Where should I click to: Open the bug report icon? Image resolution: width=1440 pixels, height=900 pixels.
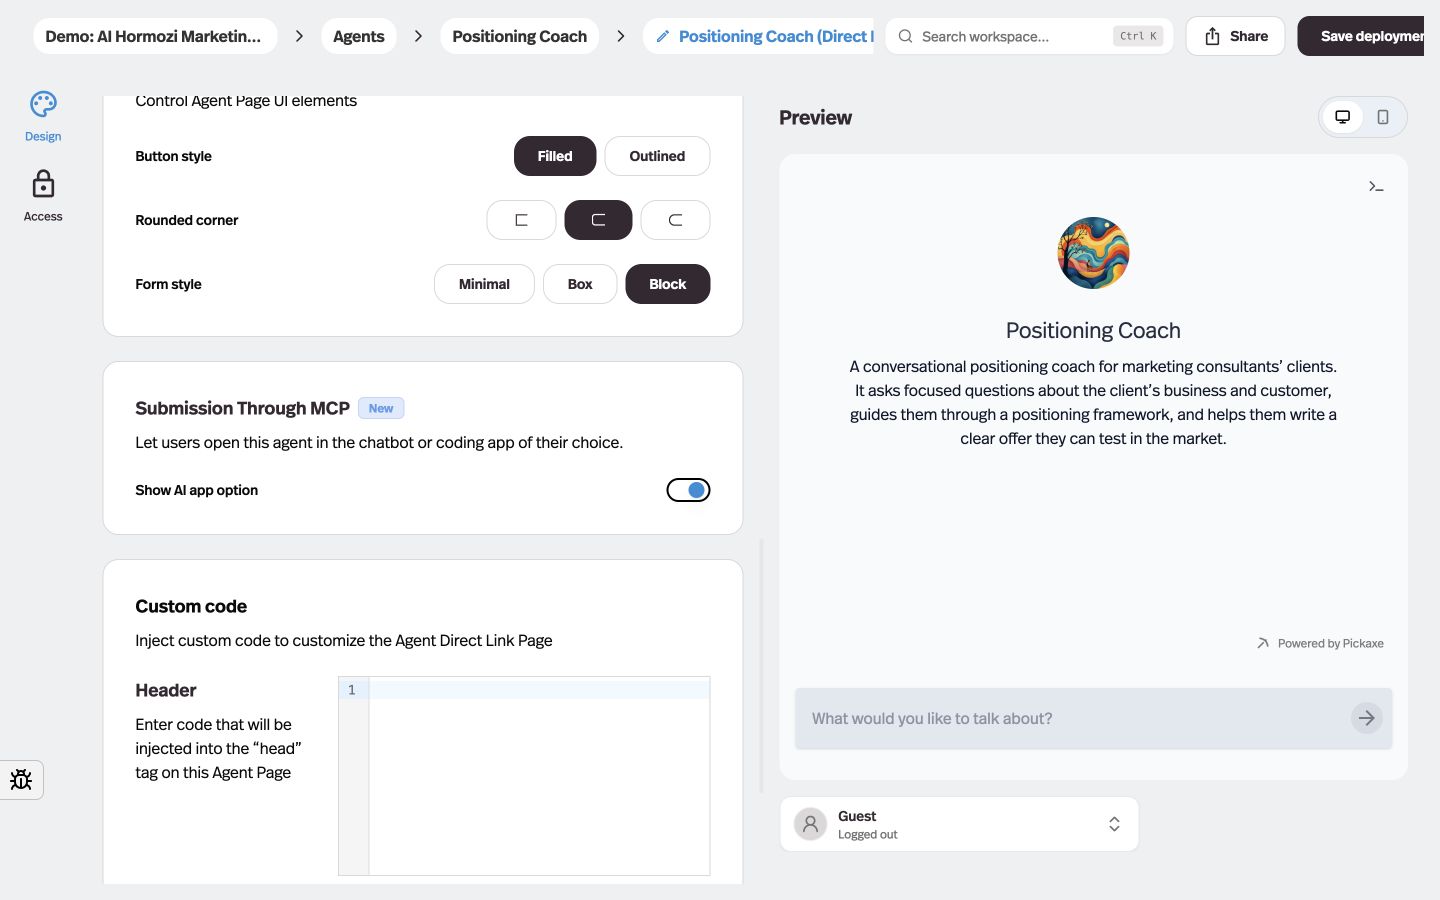point(21,780)
